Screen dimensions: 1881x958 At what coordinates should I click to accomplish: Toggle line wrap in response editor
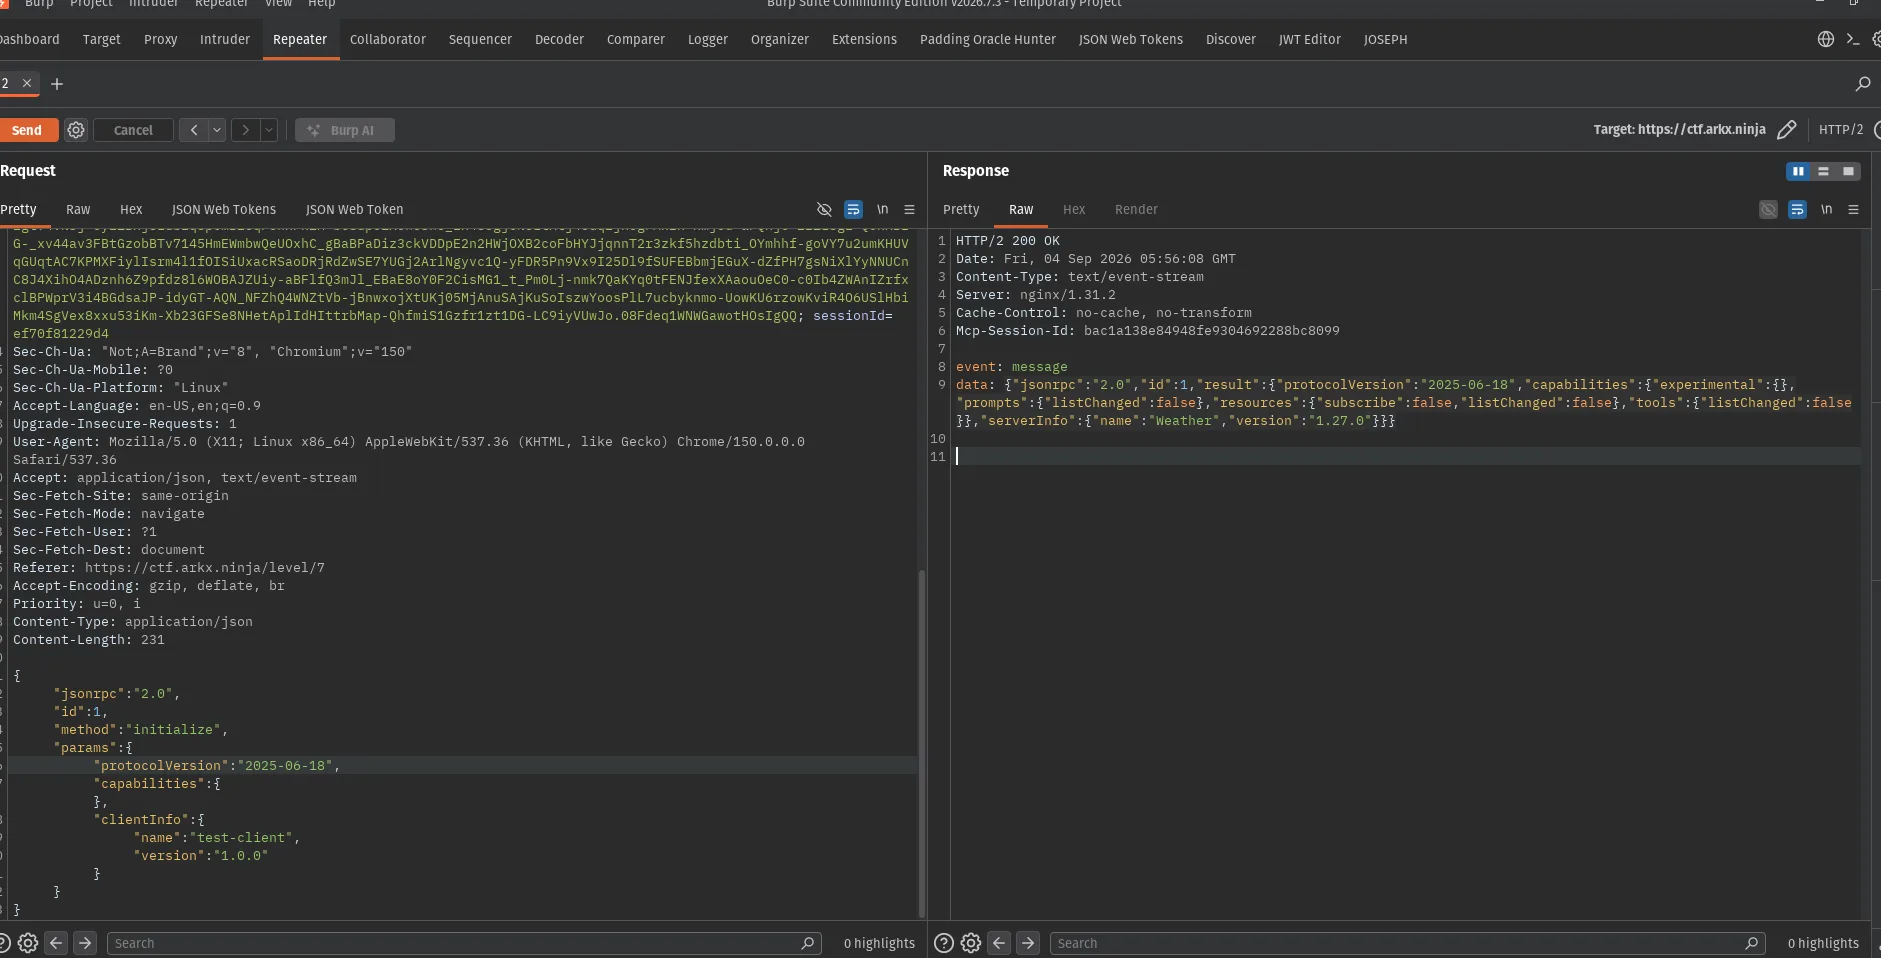(1797, 209)
